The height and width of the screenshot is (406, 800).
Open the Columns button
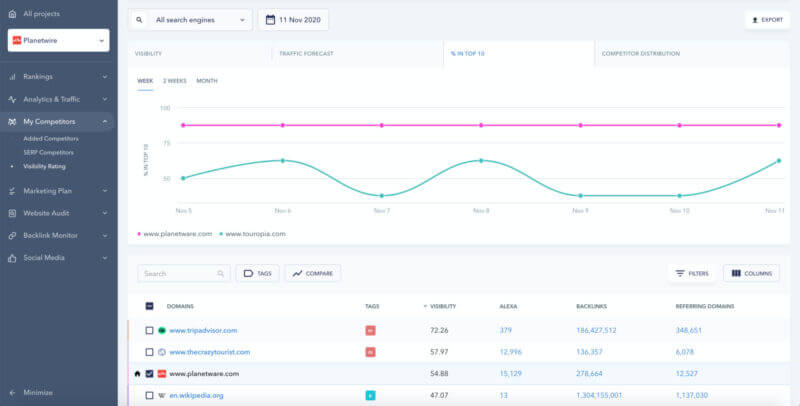pyautogui.click(x=751, y=274)
